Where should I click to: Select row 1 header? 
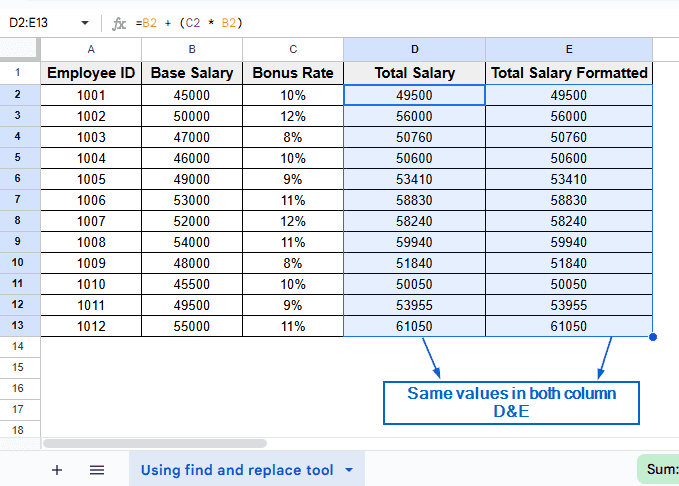pos(18,72)
